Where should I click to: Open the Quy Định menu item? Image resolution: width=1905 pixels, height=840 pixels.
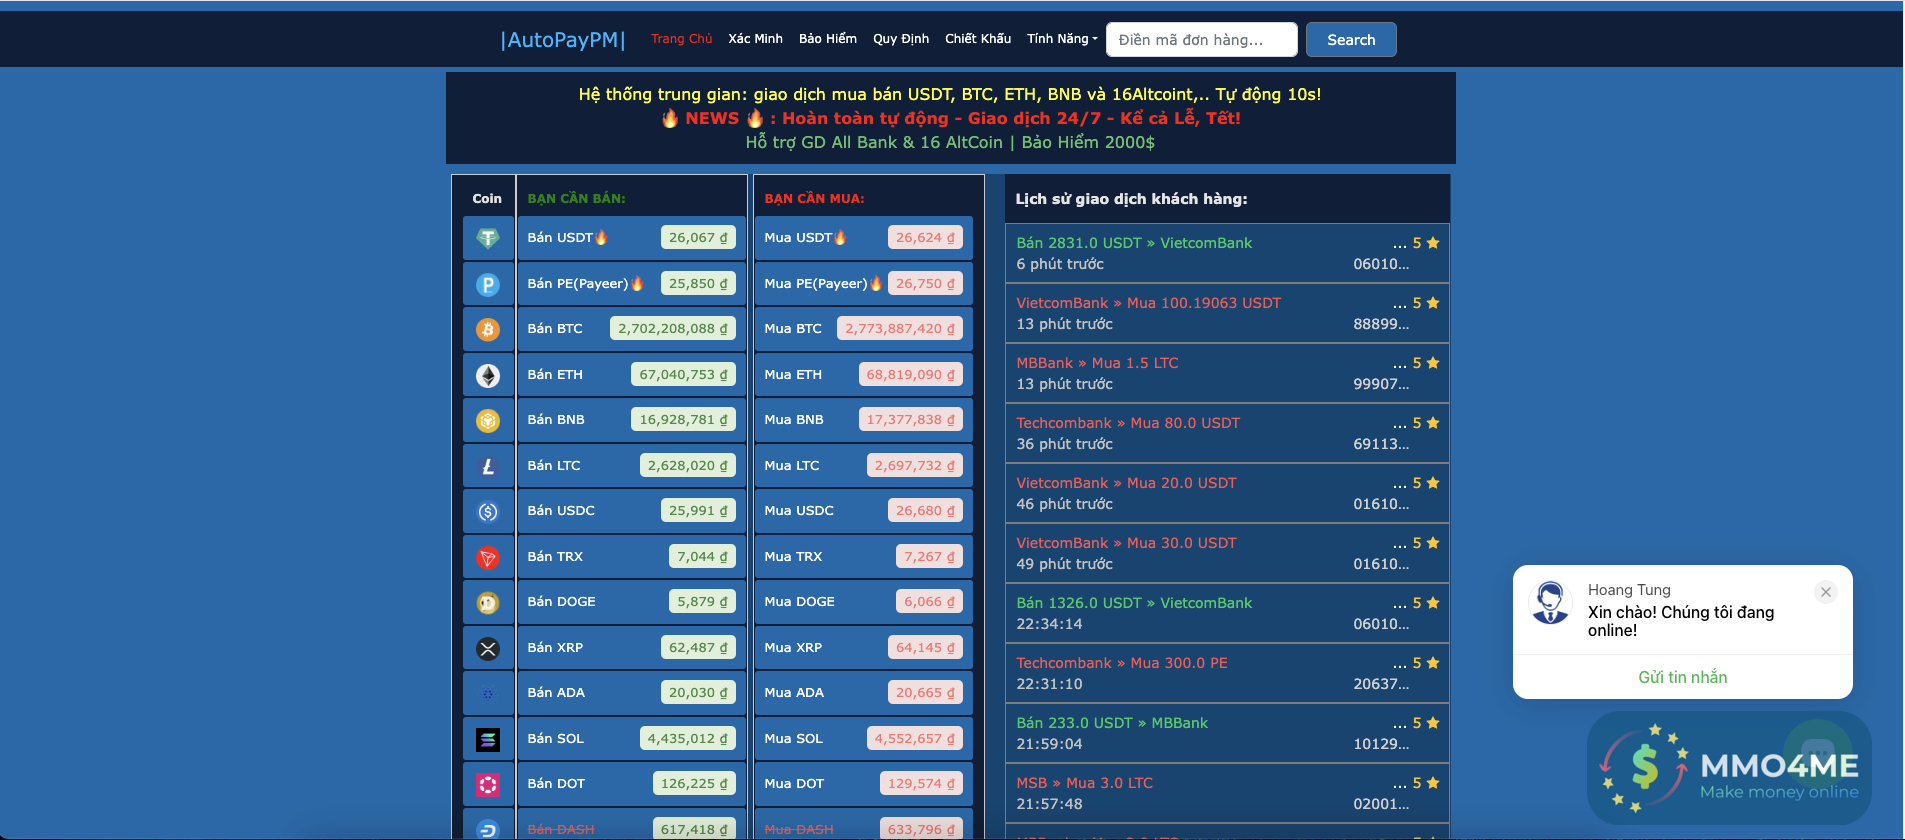(x=901, y=39)
